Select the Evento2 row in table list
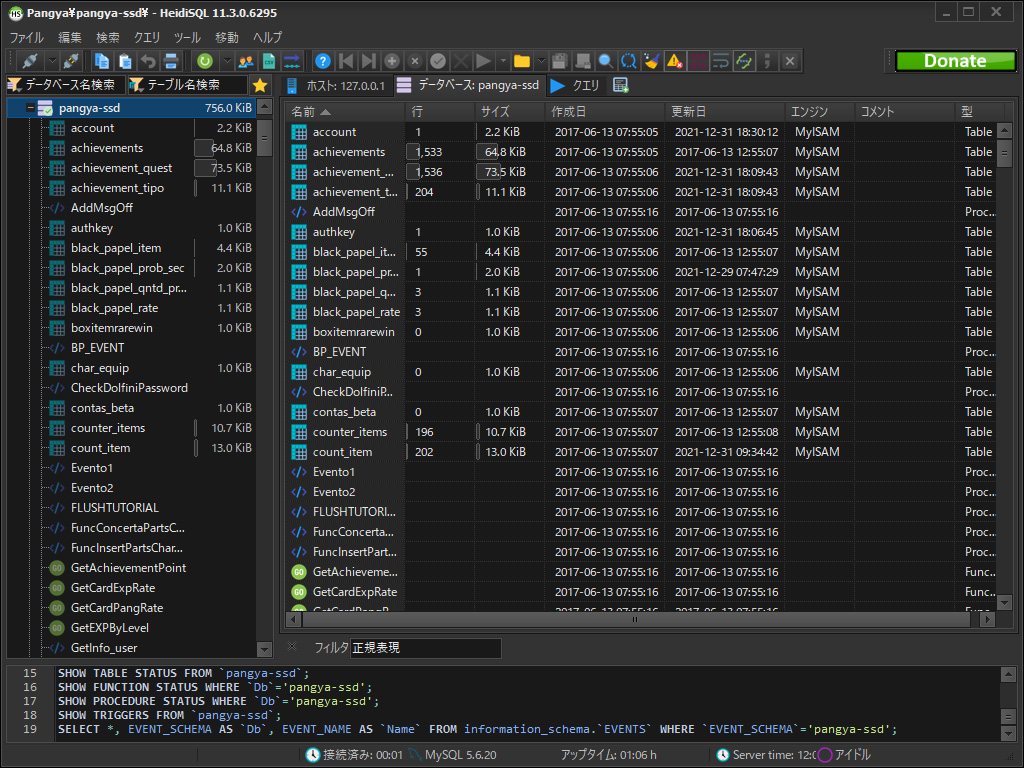 (642, 492)
